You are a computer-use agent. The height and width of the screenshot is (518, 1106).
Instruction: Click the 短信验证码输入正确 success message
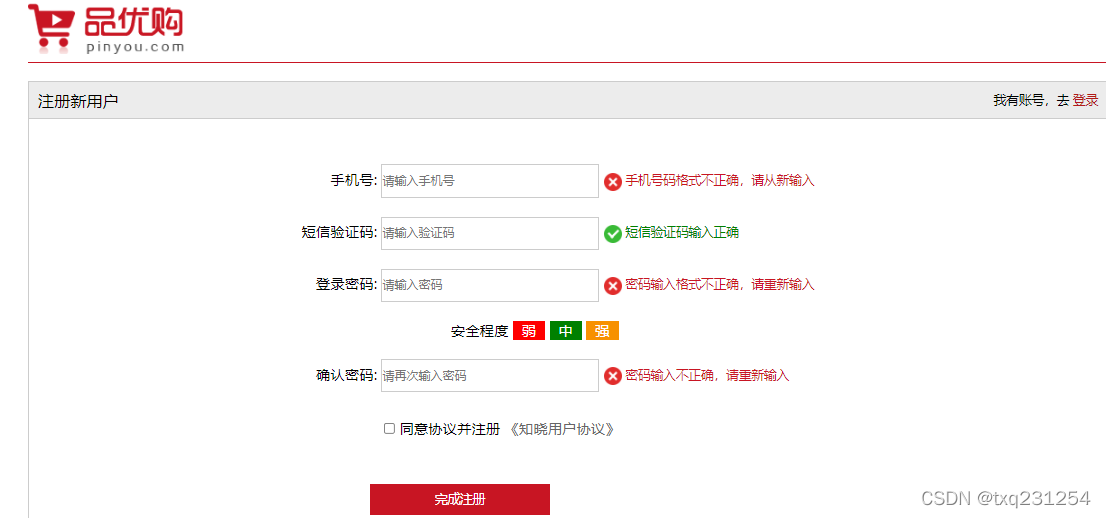coord(682,232)
